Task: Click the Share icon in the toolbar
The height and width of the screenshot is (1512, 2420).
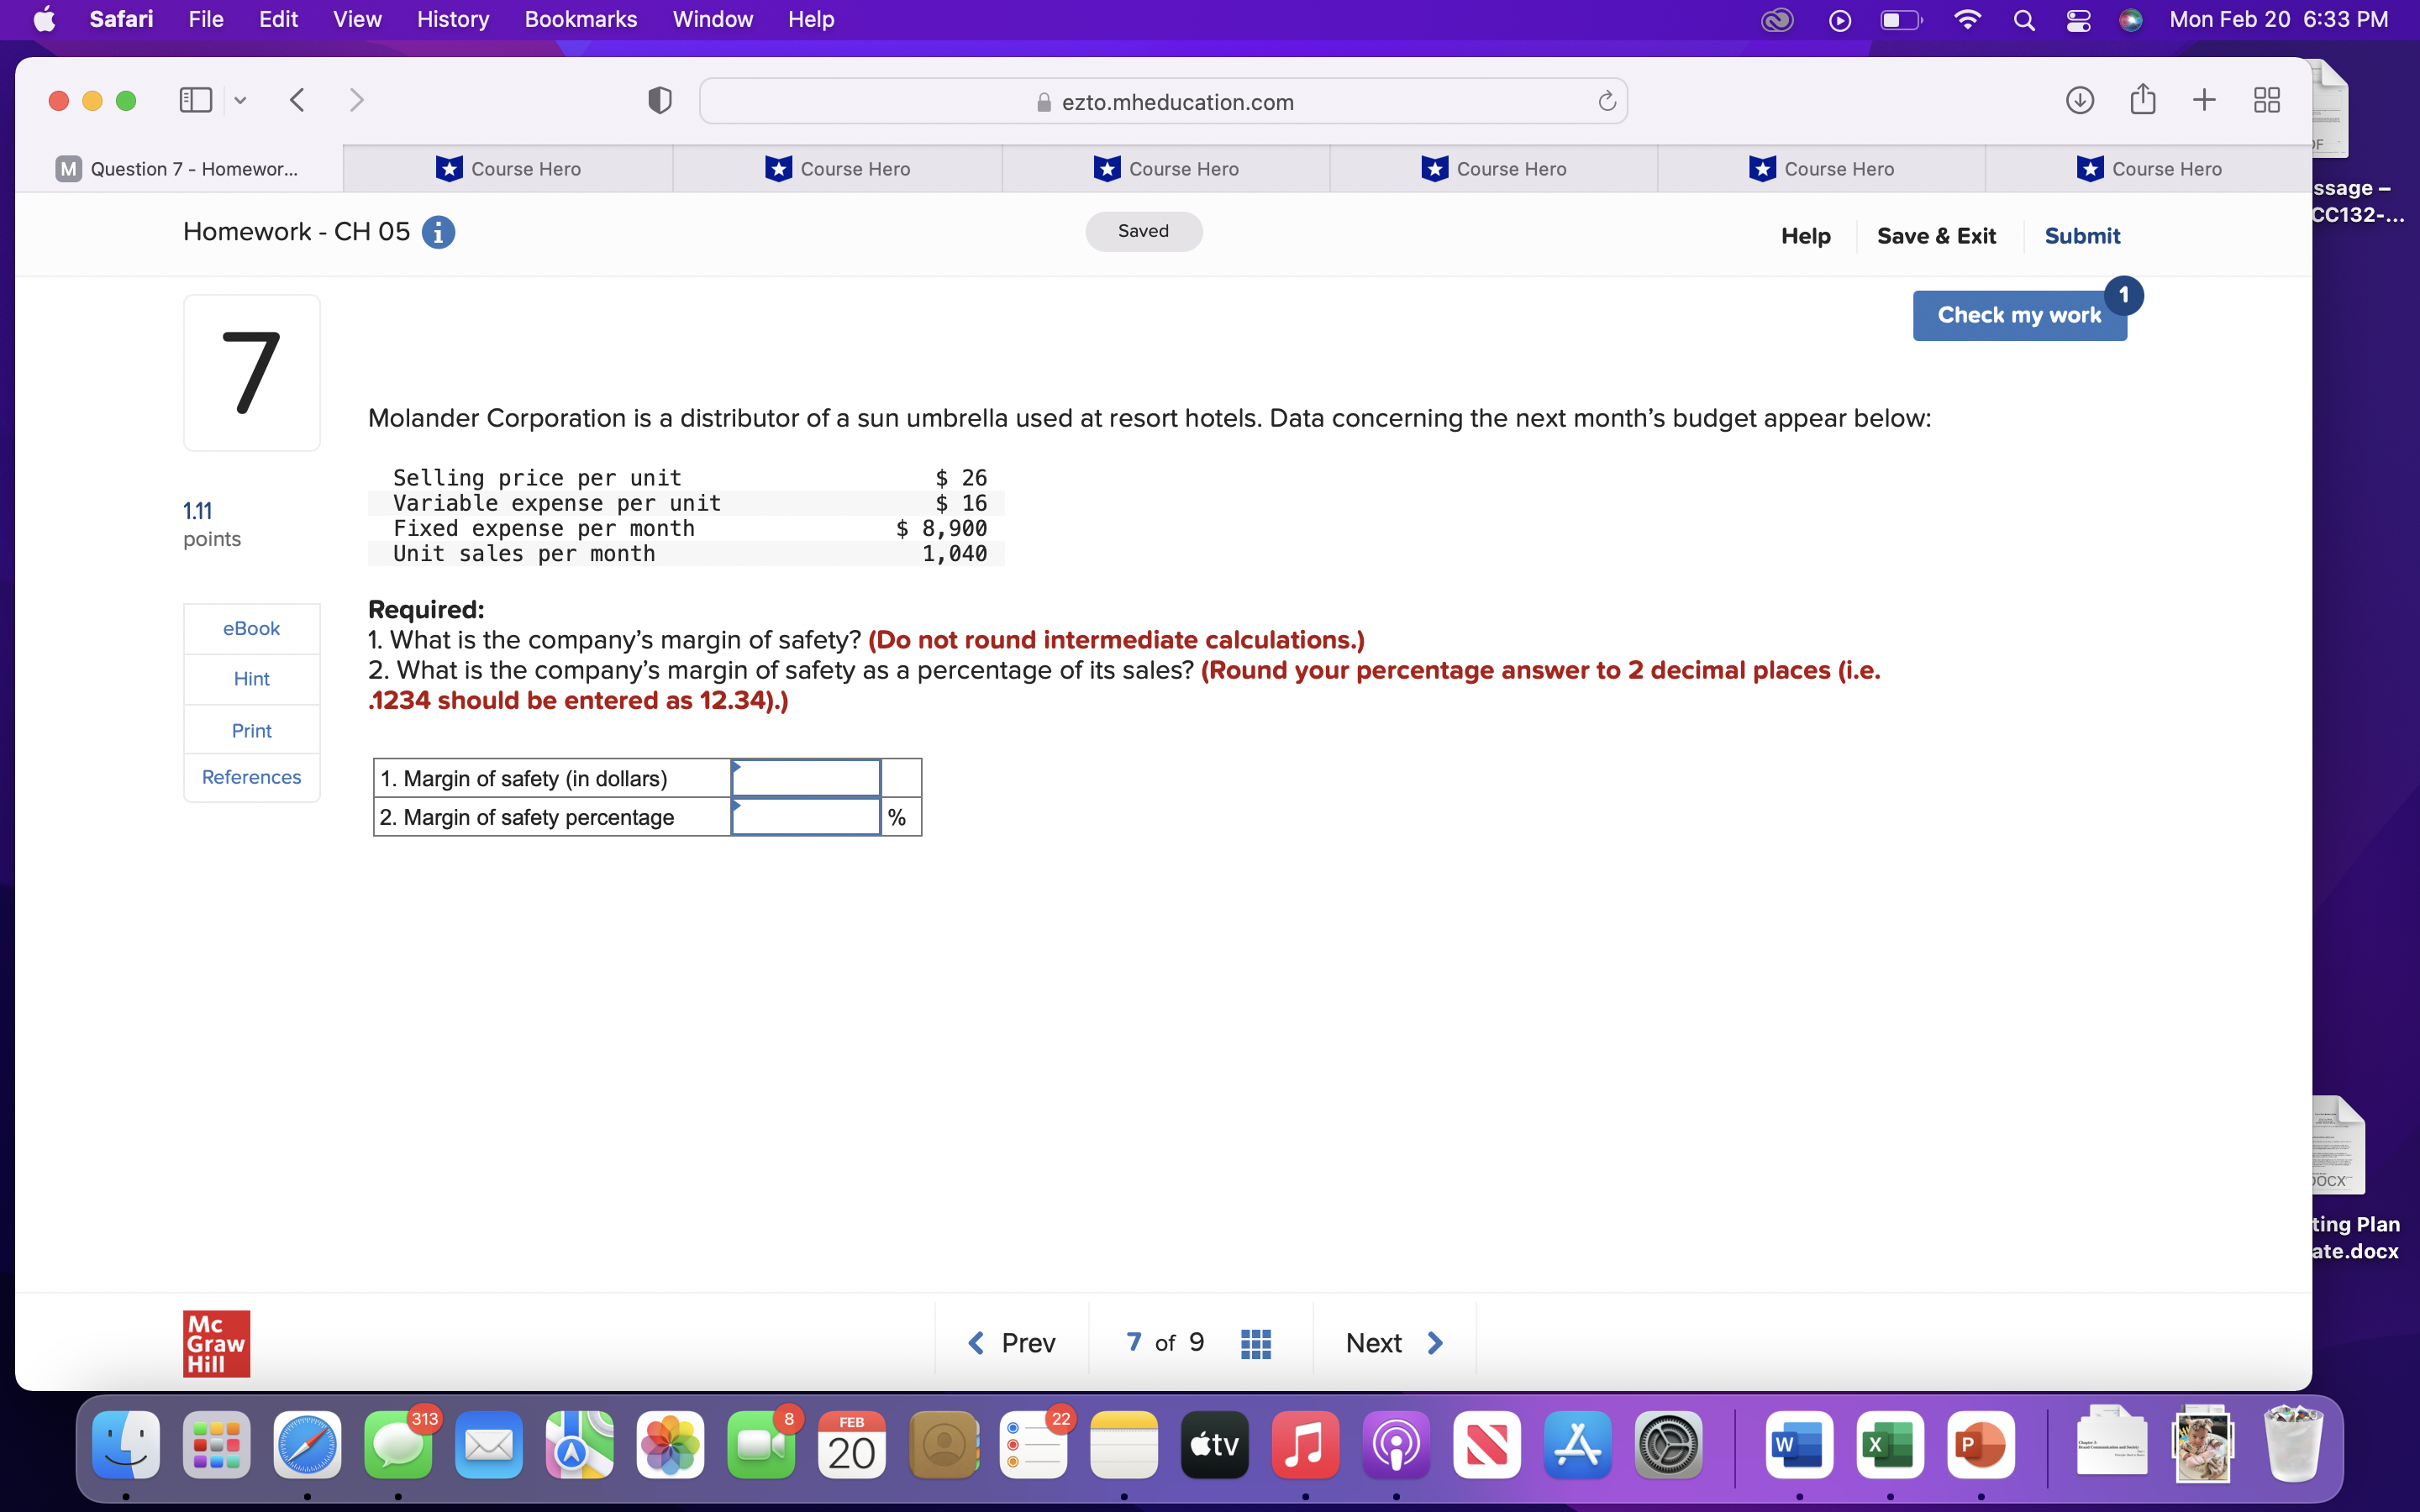Action: tap(2142, 100)
